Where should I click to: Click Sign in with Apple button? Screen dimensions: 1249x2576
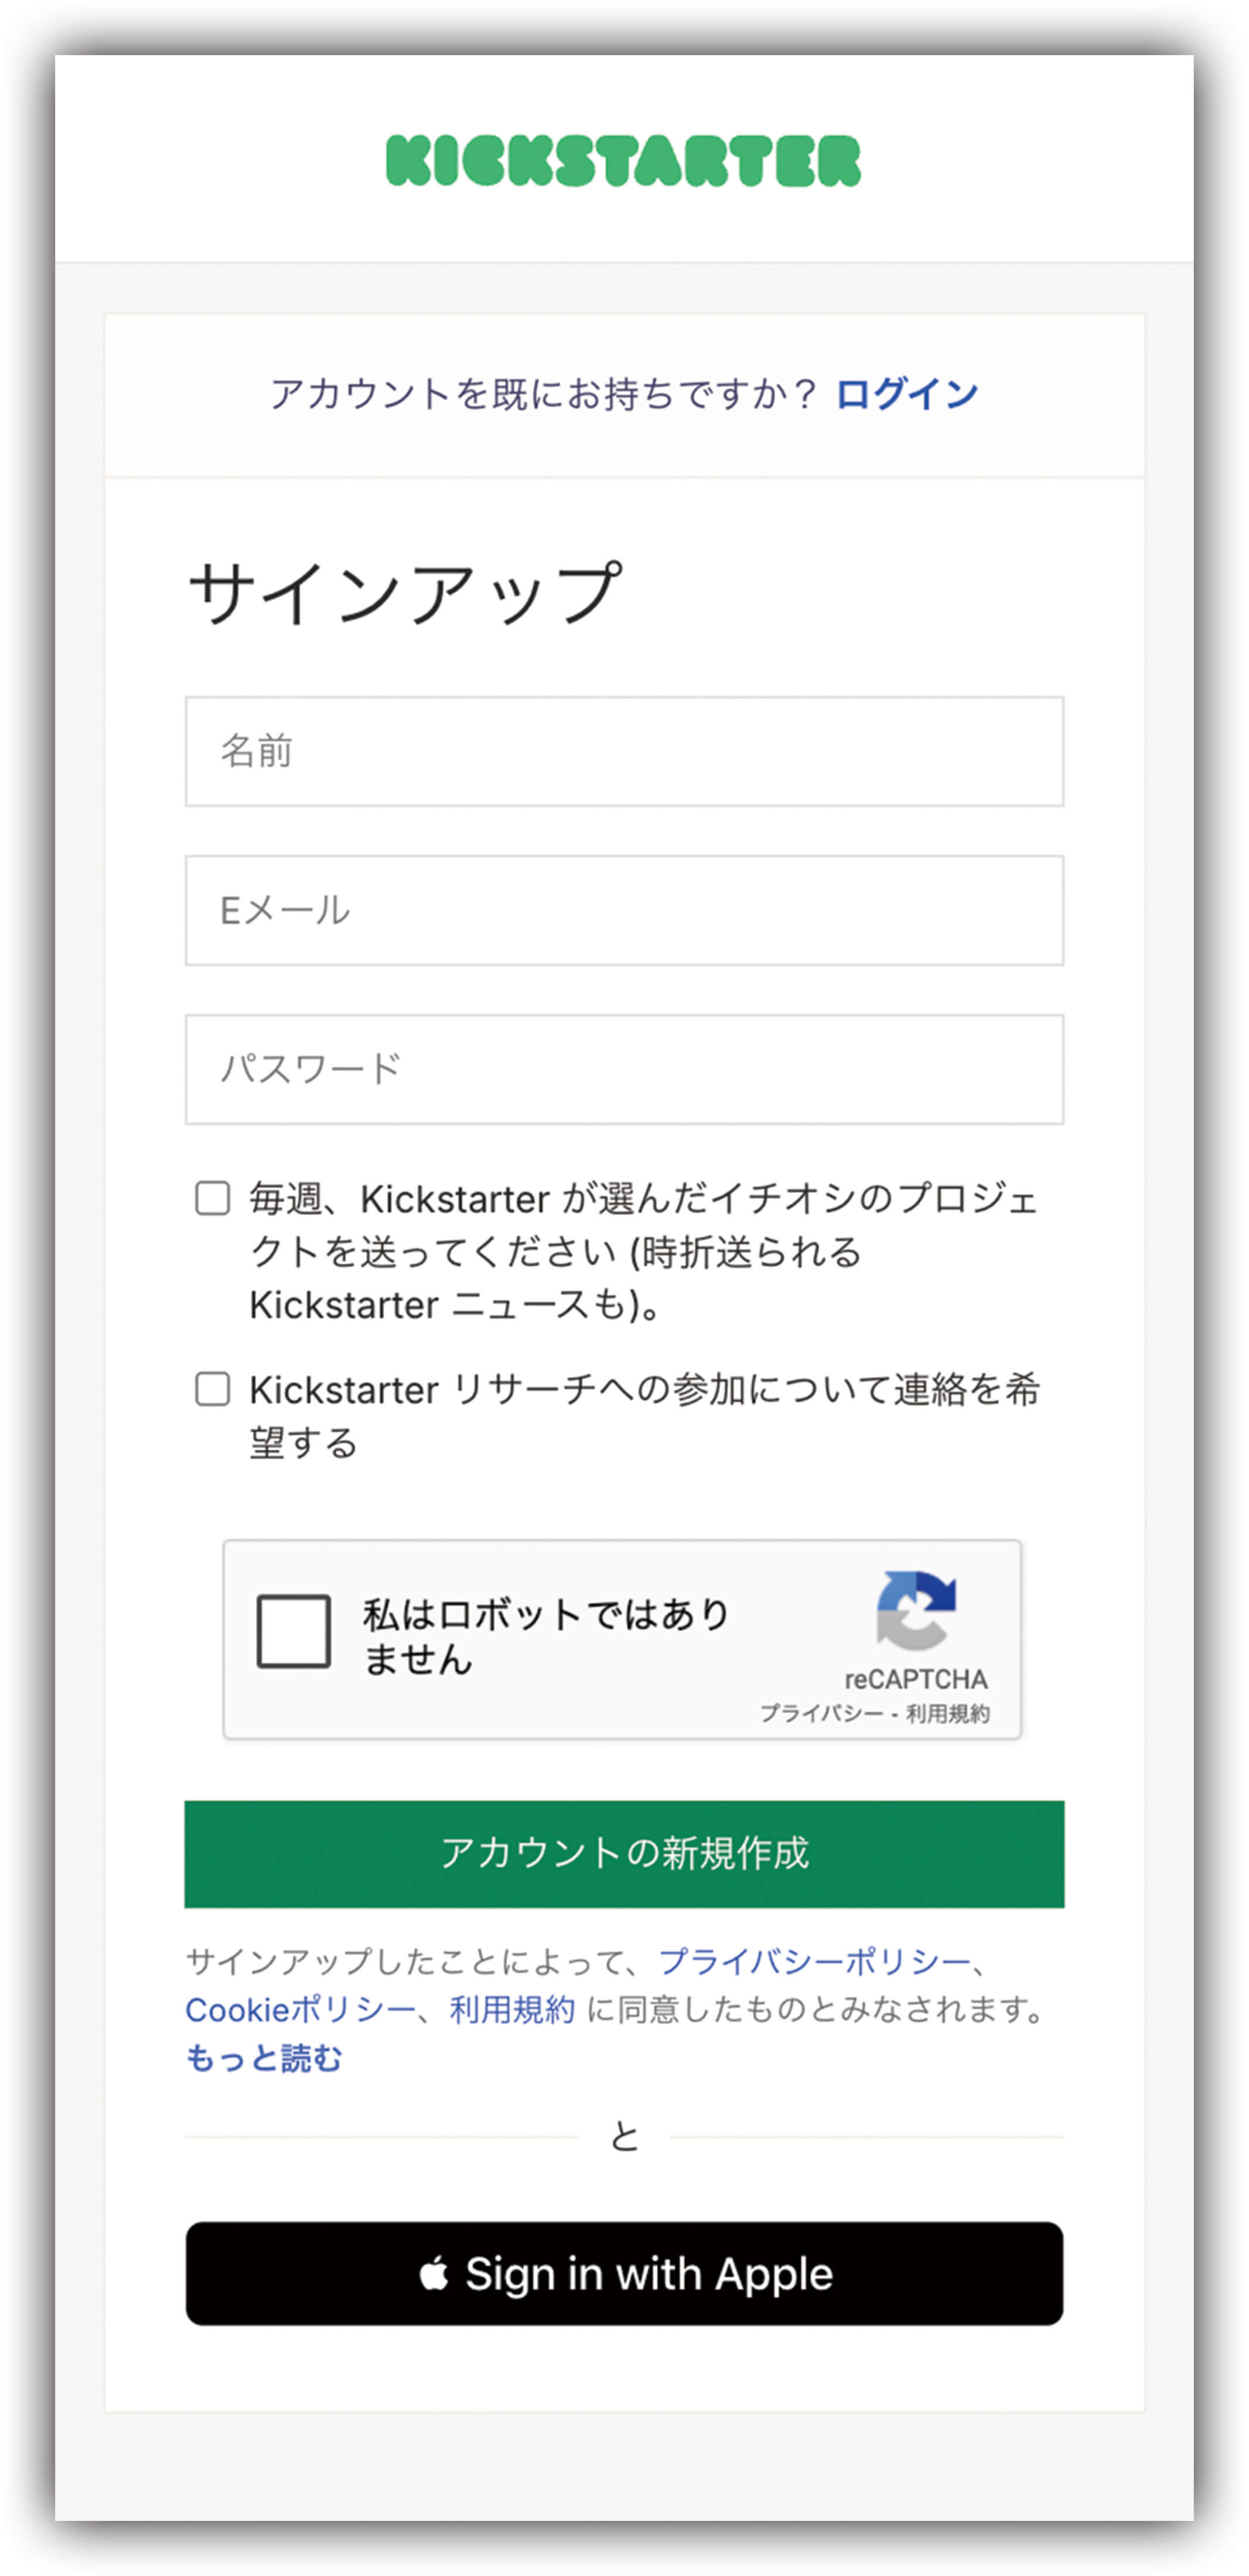point(624,2273)
